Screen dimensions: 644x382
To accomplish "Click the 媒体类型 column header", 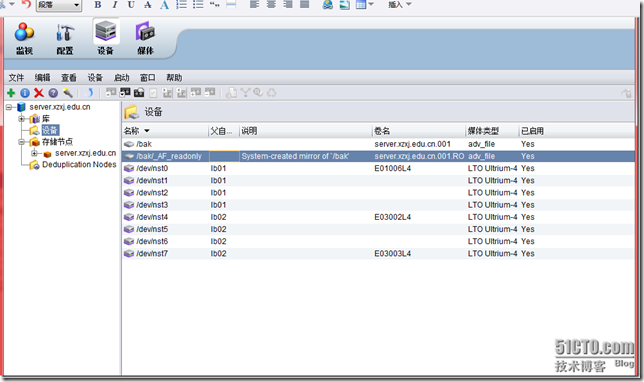I will coord(492,131).
